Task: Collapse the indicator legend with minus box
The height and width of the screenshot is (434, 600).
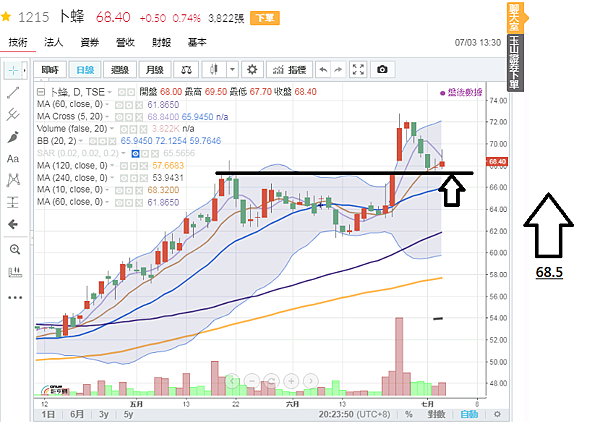Action: click(x=41, y=92)
